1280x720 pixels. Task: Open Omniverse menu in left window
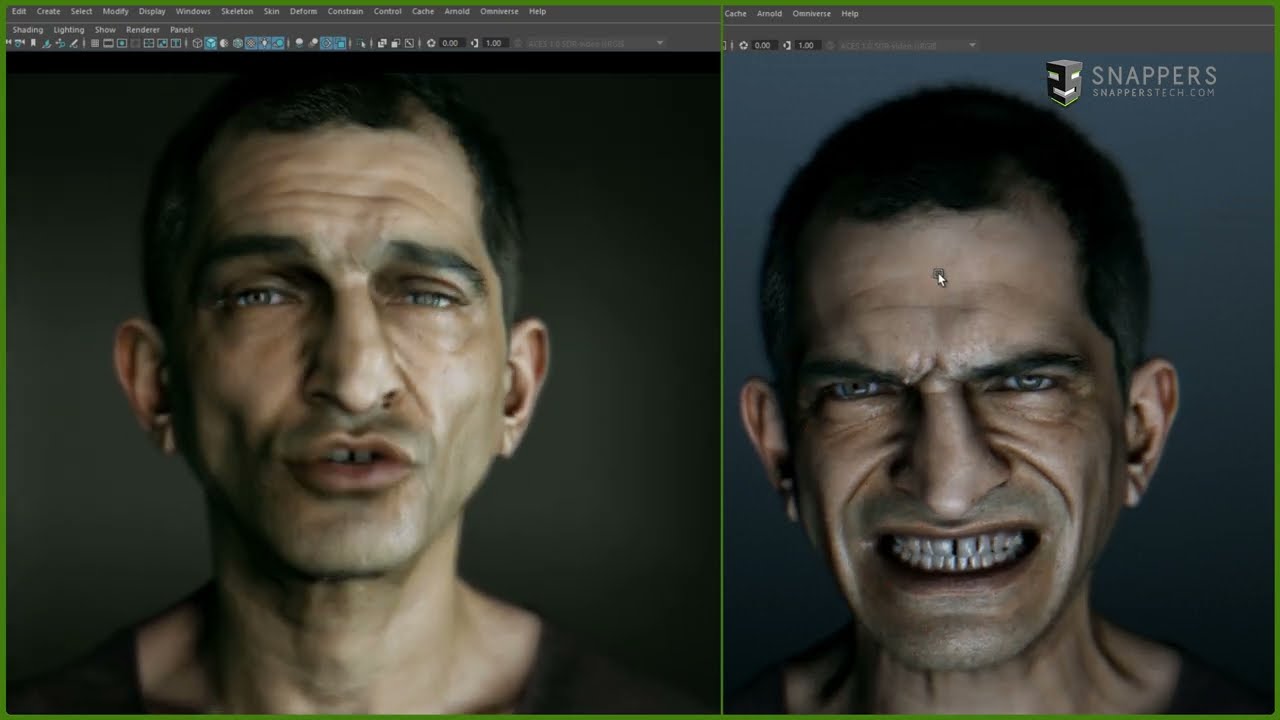pyautogui.click(x=499, y=12)
